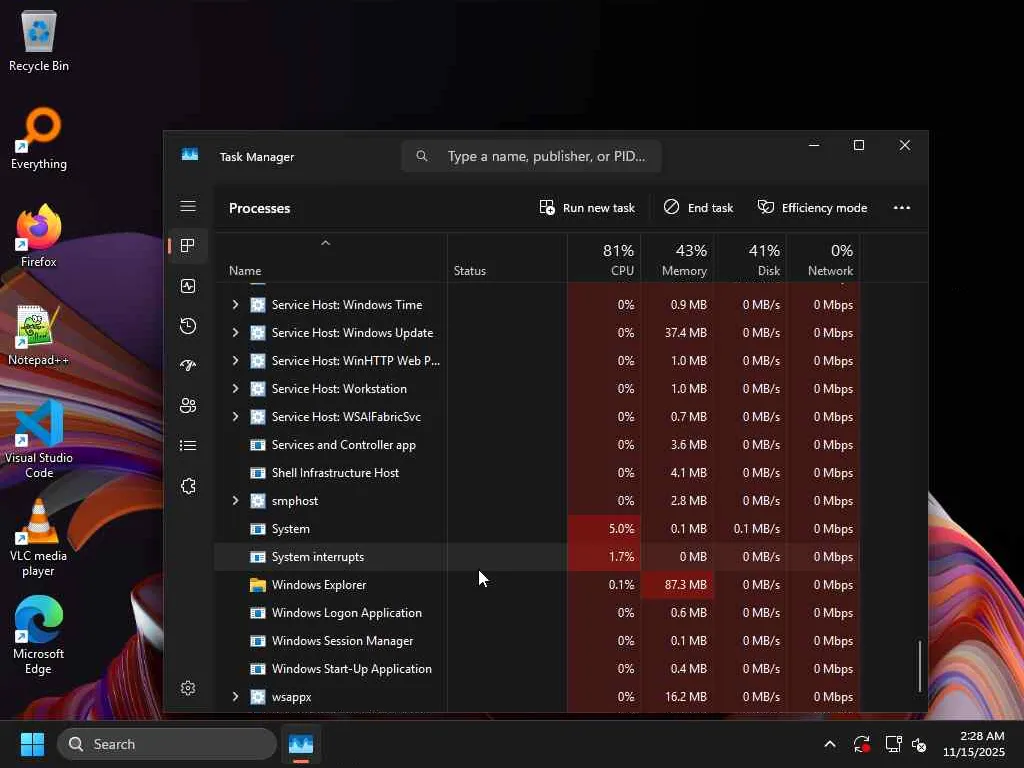Select the Windows Explorer process row
Image resolution: width=1024 pixels, height=768 pixels.
tap(537, 585)
